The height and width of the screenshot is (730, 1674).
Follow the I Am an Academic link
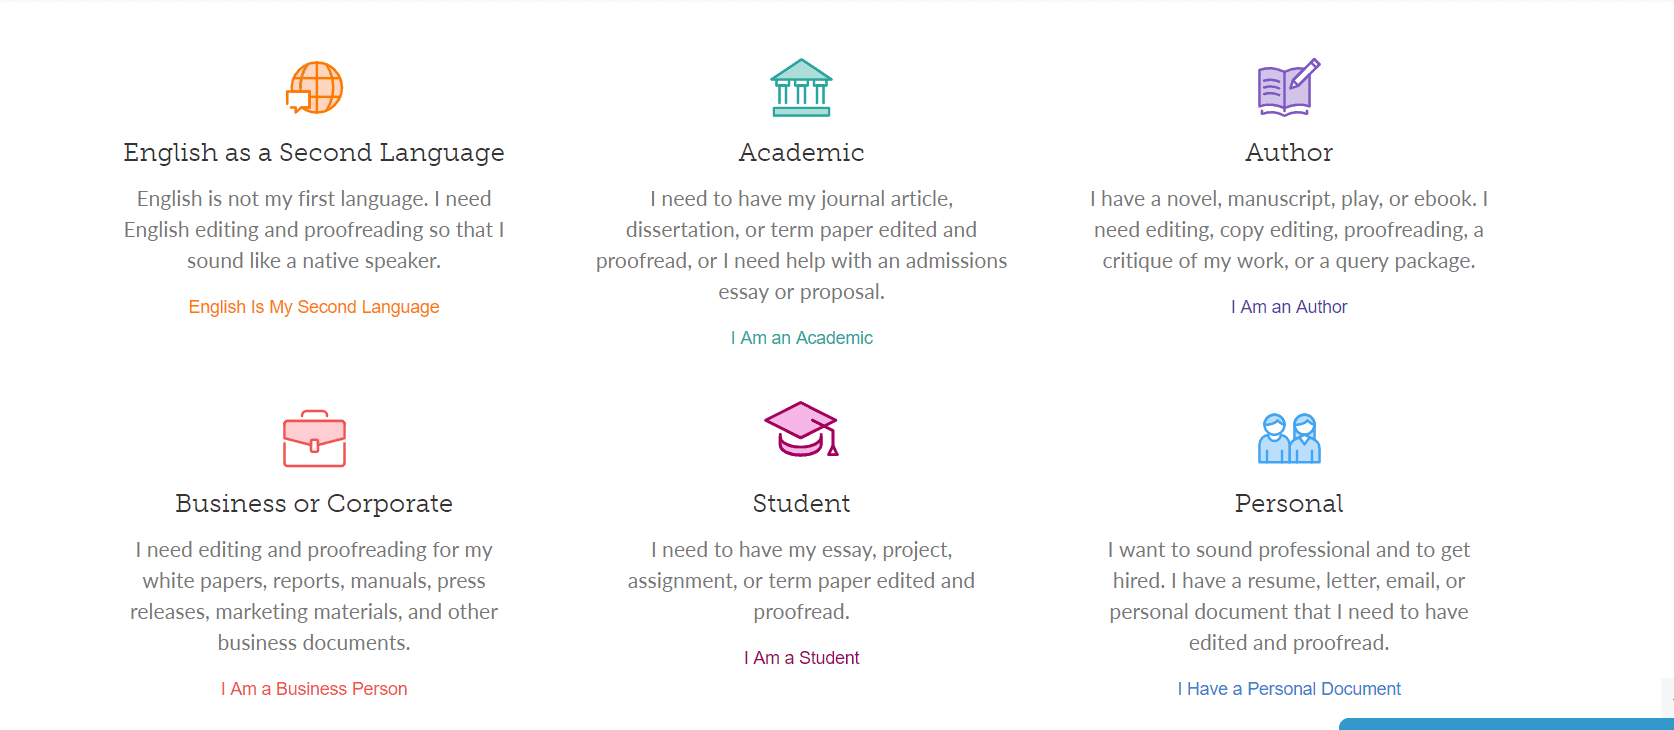click(801, 338)
